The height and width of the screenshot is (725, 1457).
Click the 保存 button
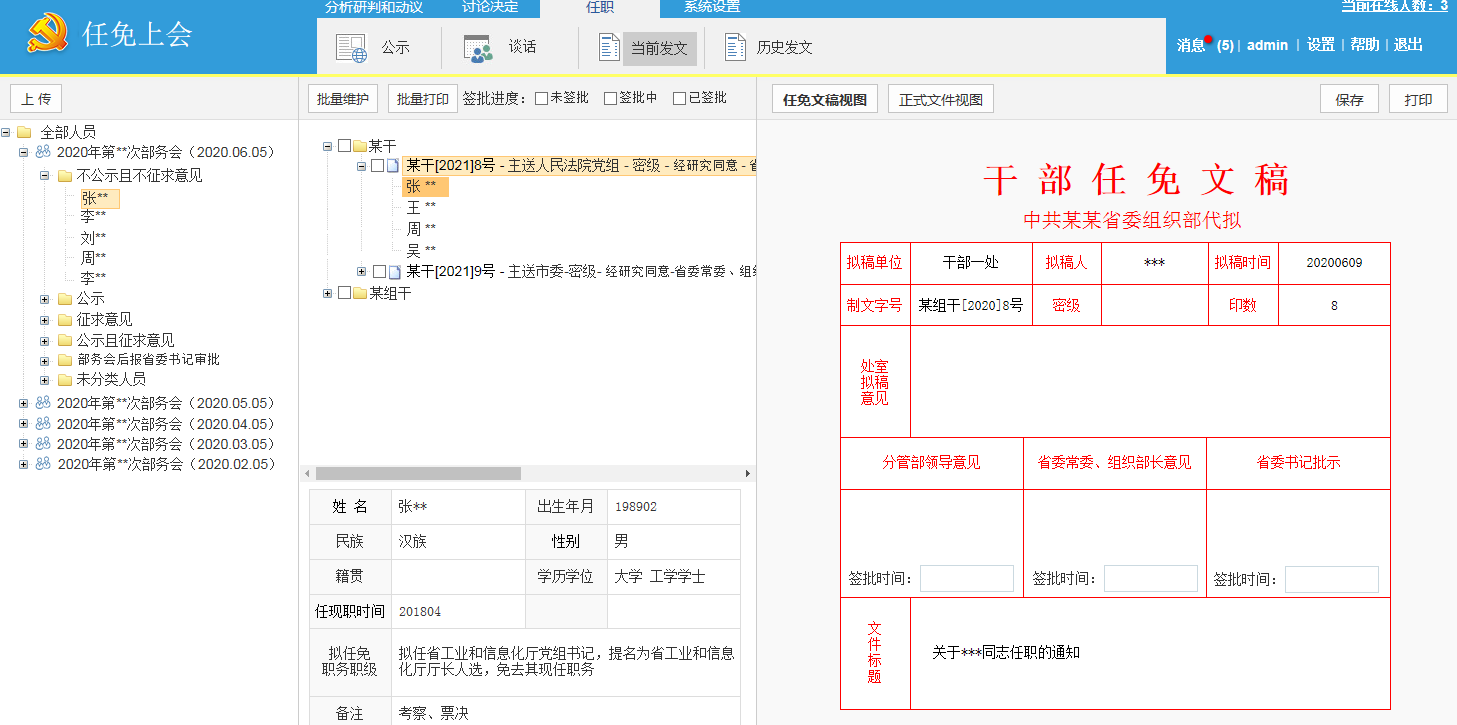point(1349,100)
